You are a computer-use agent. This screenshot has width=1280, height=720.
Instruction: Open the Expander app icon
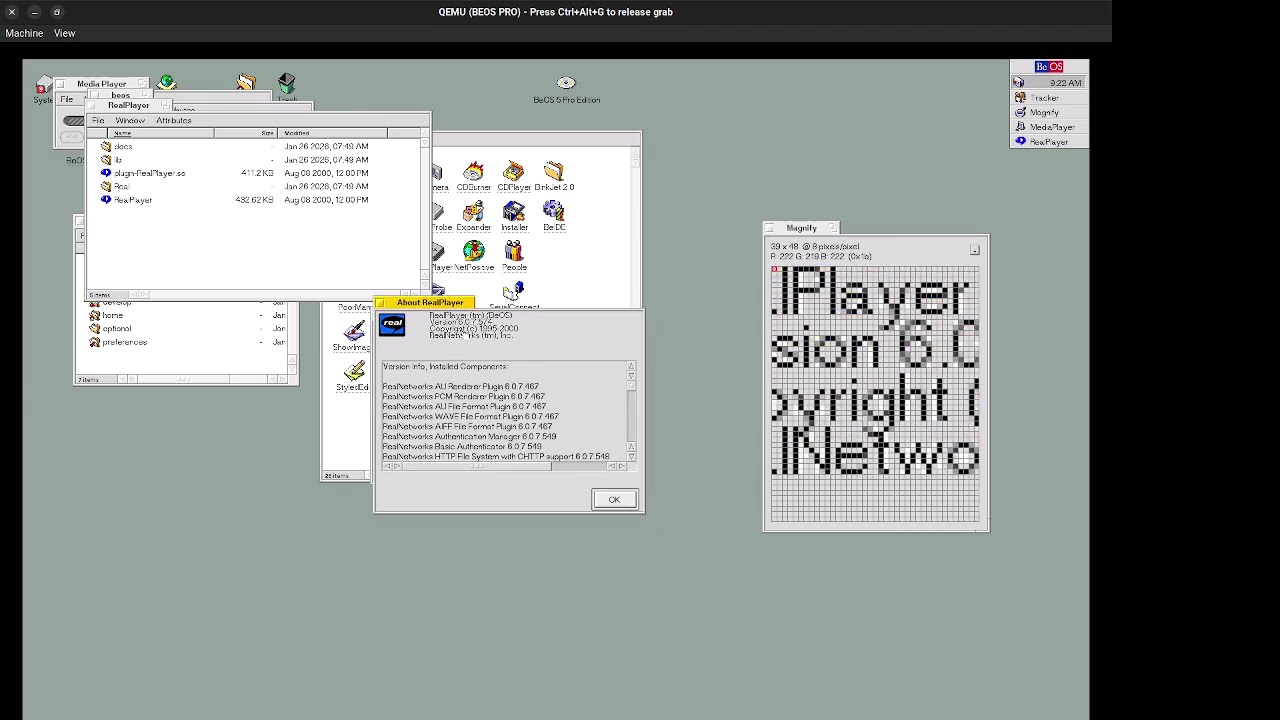473,212
